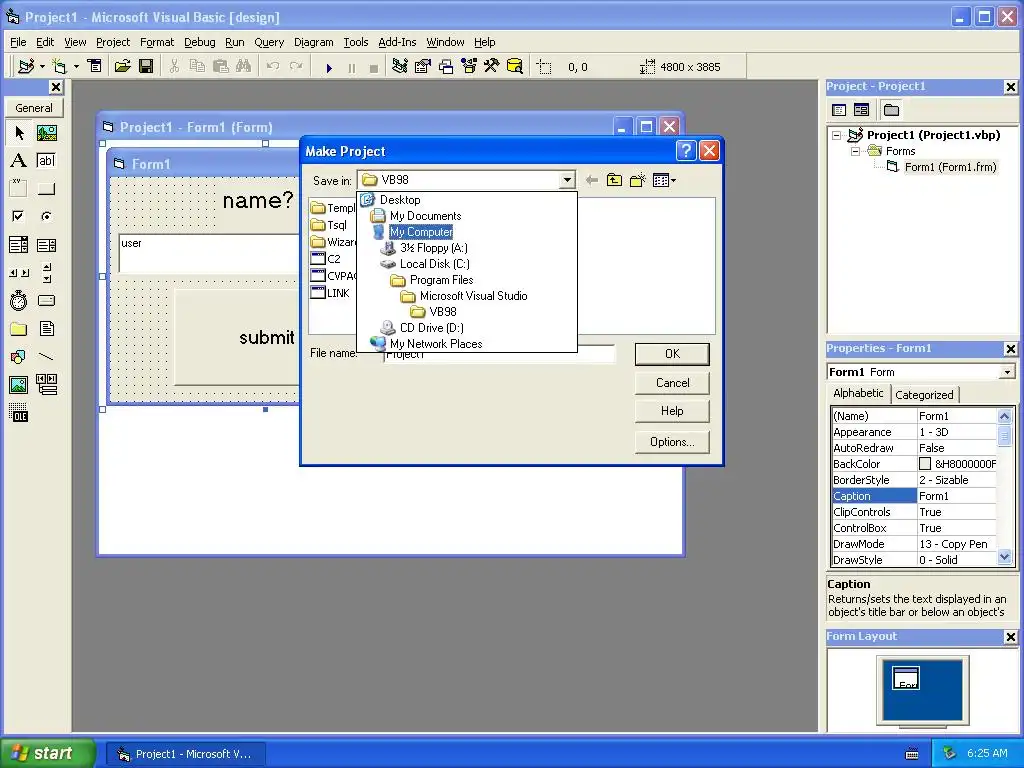Image resolution: width=1024 pixels, height=768 pixels.
Task: Select the CommandButton tool in toolbox
Action: point(46,189)
